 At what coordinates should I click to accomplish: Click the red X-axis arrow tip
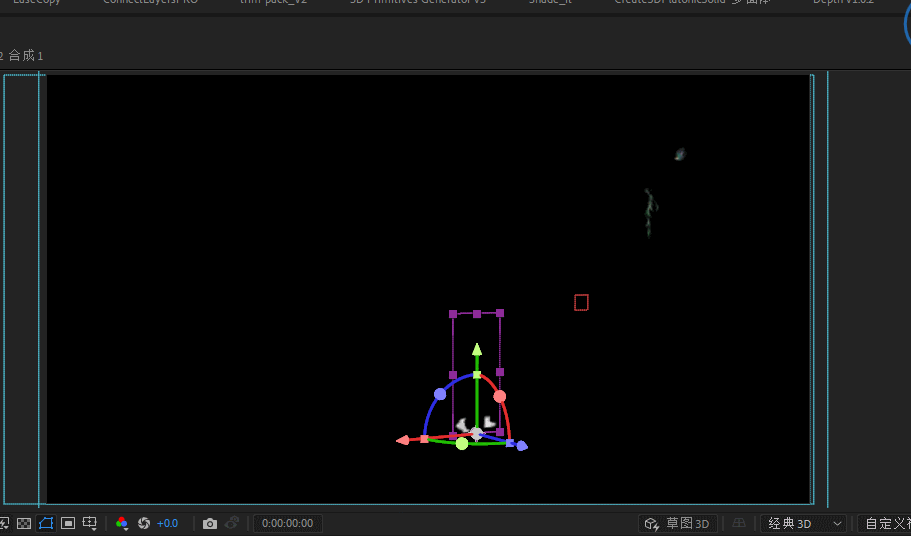[x=402, y=441]
